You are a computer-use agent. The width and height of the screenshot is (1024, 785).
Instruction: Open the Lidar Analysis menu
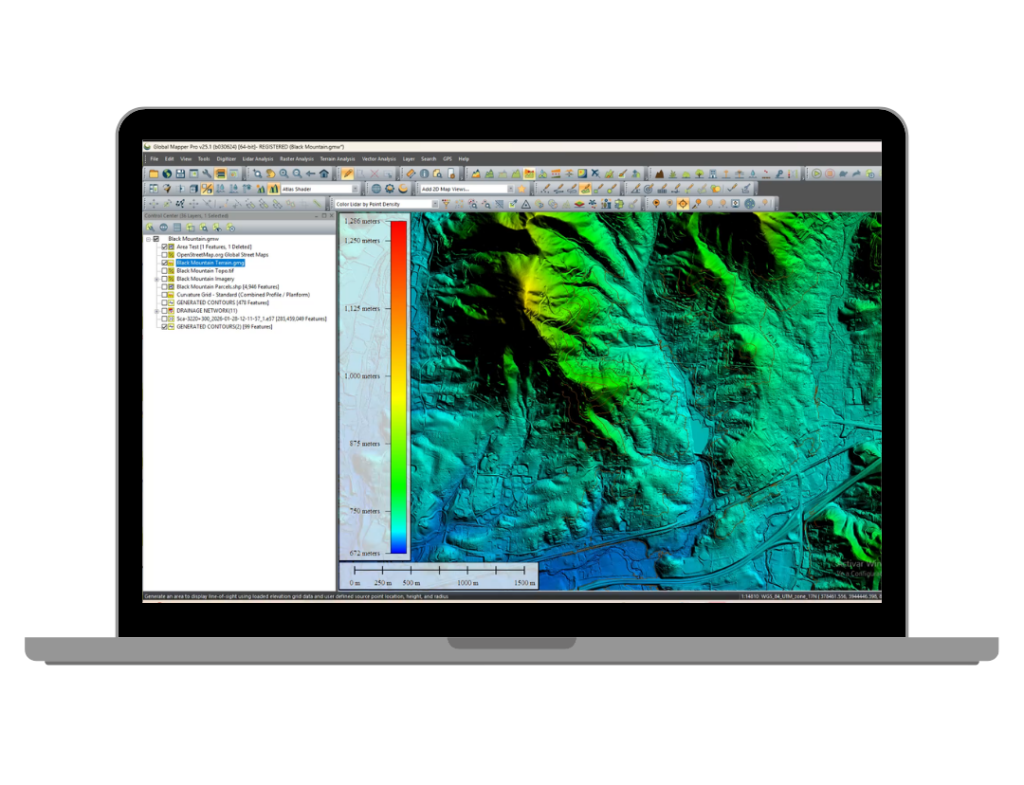click(258, 159)
